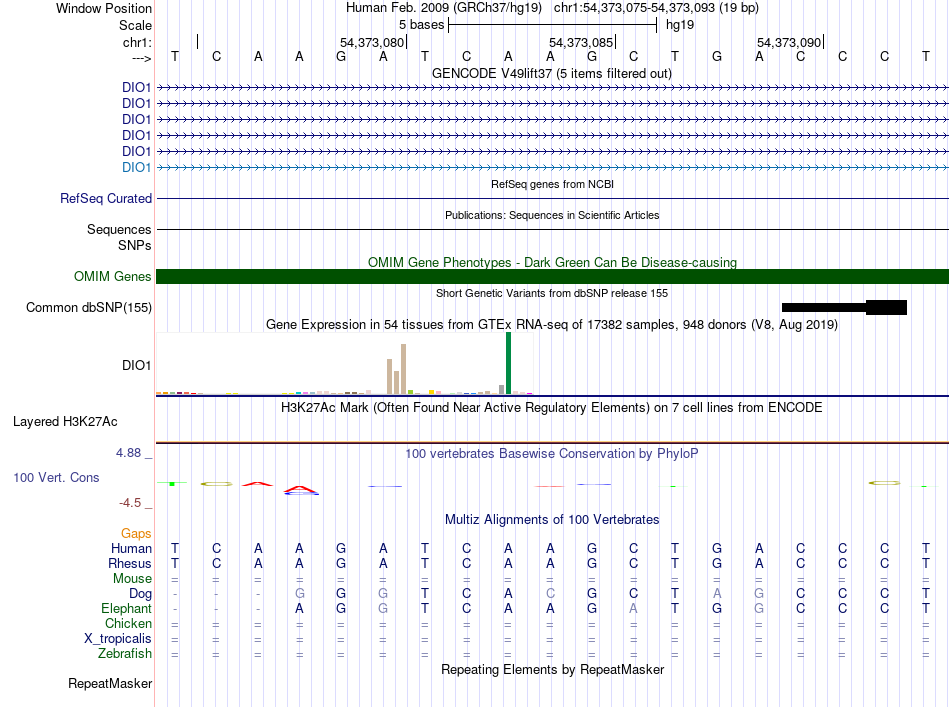The width and height of the screenshot is (950, 707).
Task: Click the Common dbSNP(155) black variant block
Action: 844,307
